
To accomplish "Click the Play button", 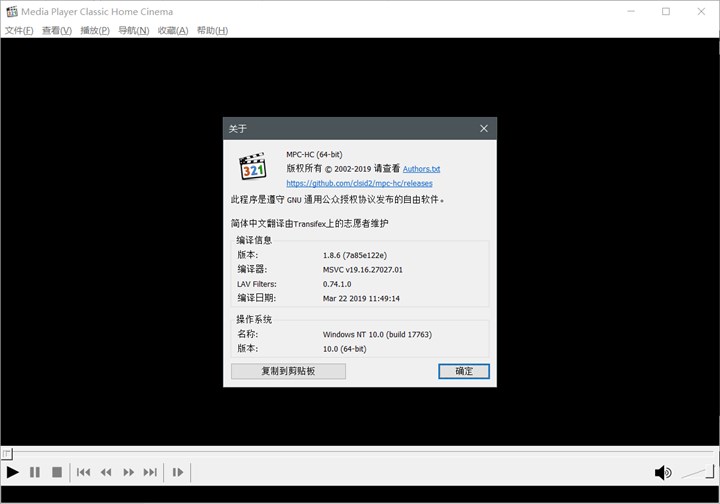I will [x=12, y=472].
